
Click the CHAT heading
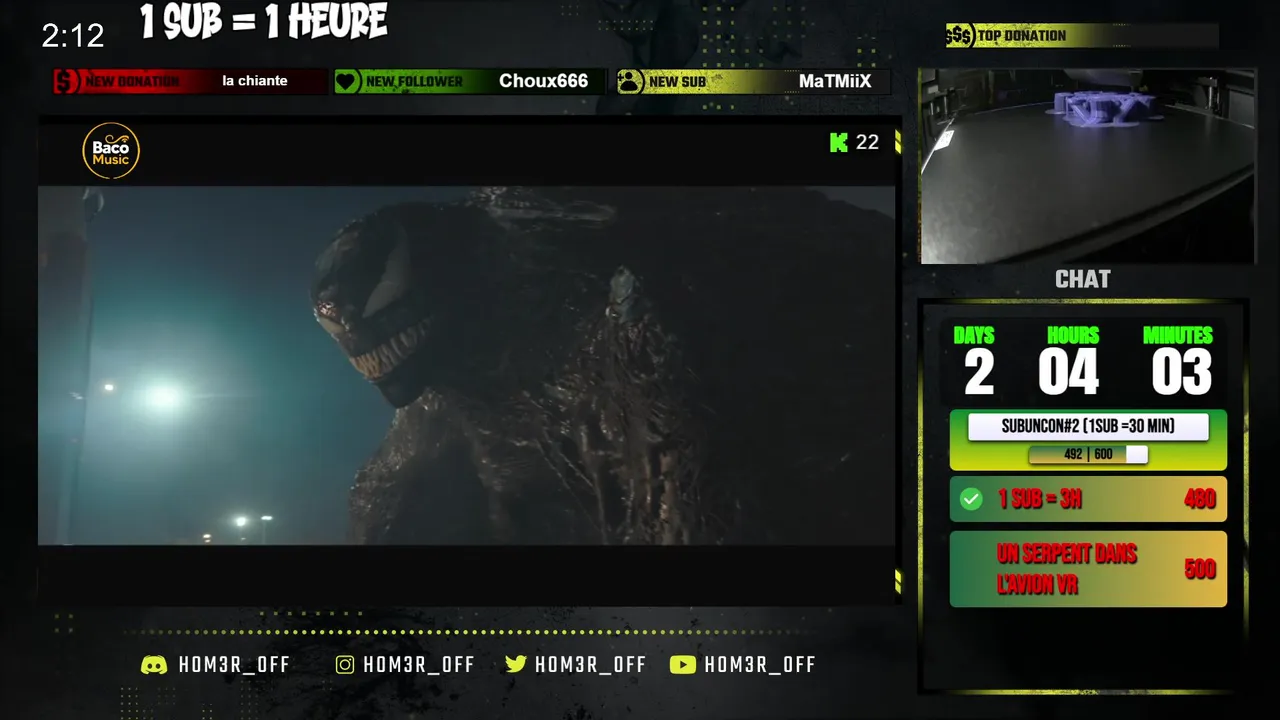click(1083, 280)
